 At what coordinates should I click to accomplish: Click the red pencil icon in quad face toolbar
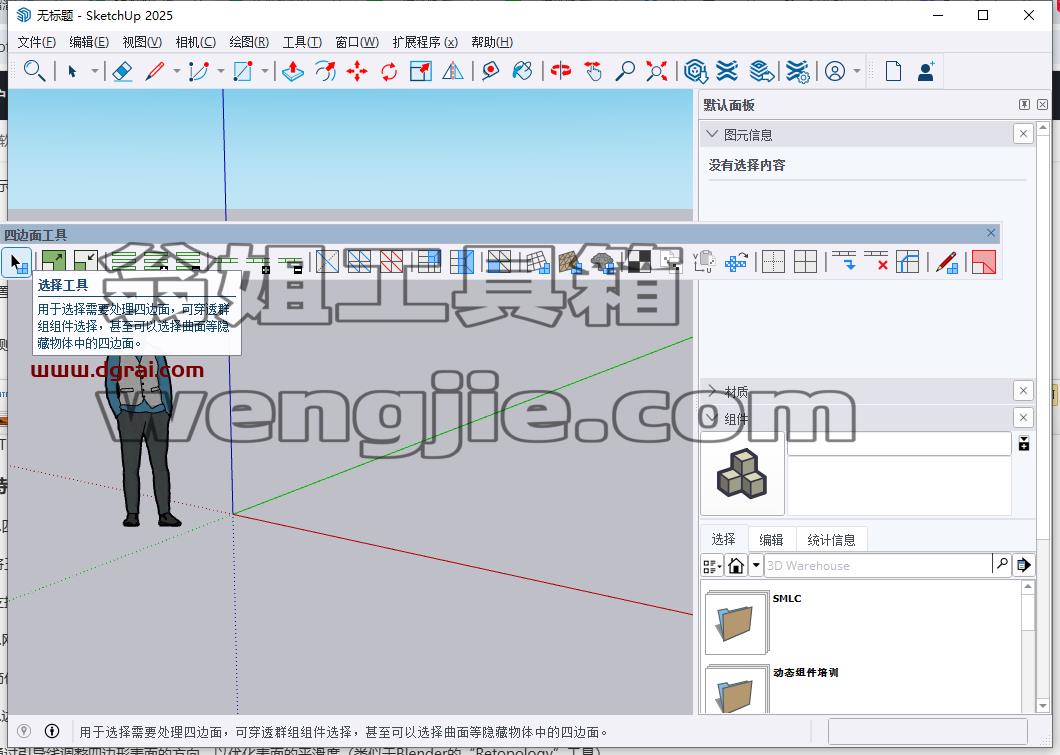tap(946, 262)
